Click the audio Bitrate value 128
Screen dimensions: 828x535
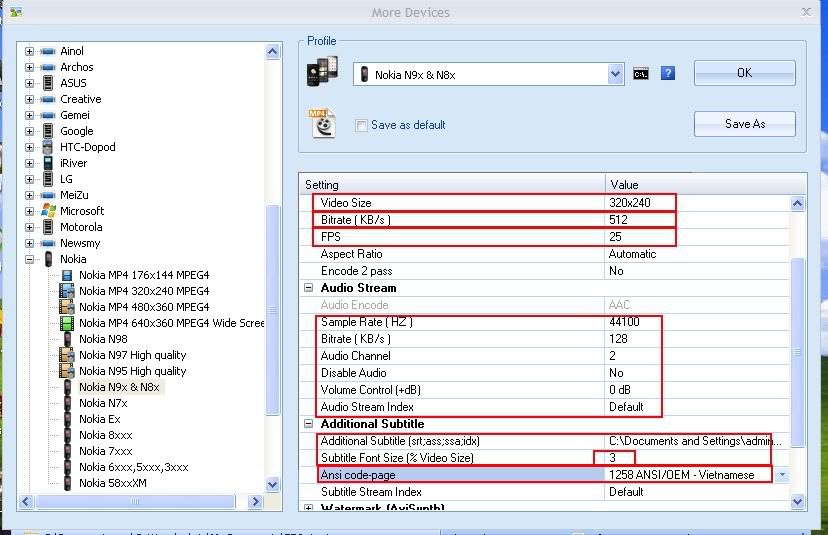click(618, 339)
